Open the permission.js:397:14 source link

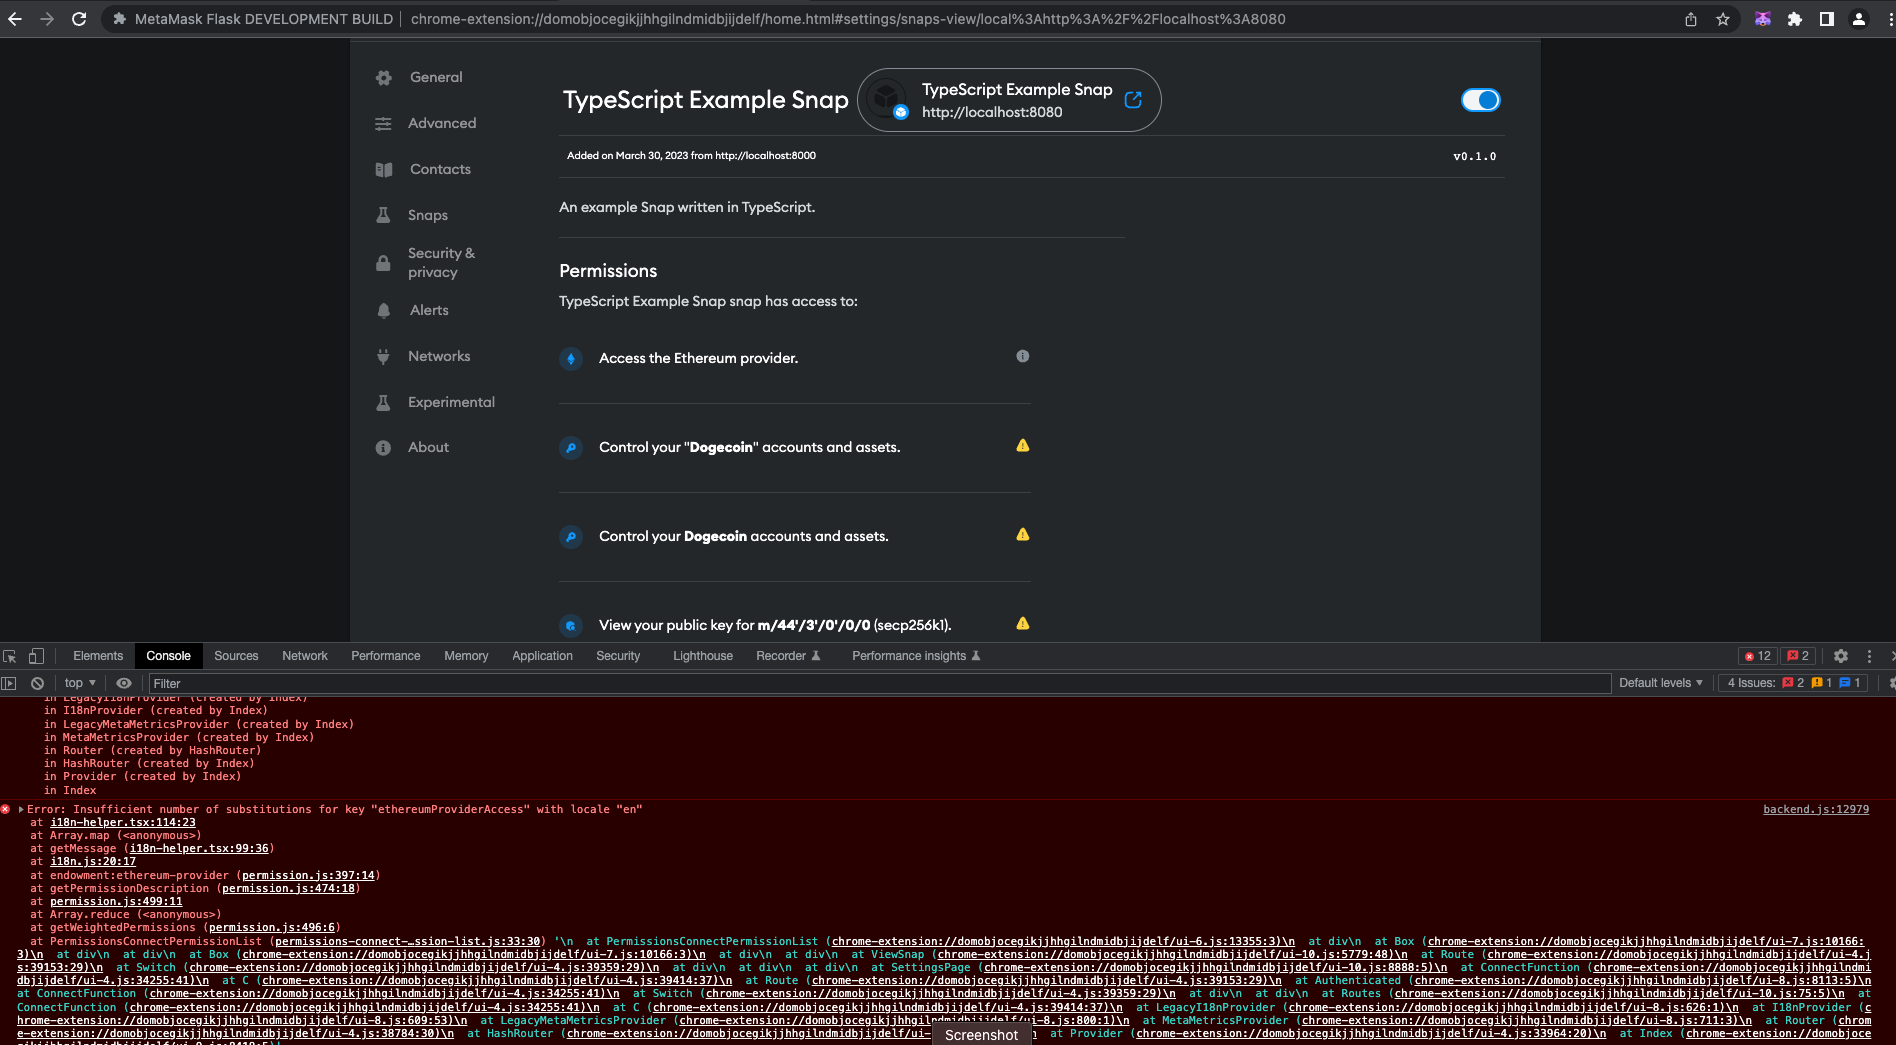[x=308, y=875]
